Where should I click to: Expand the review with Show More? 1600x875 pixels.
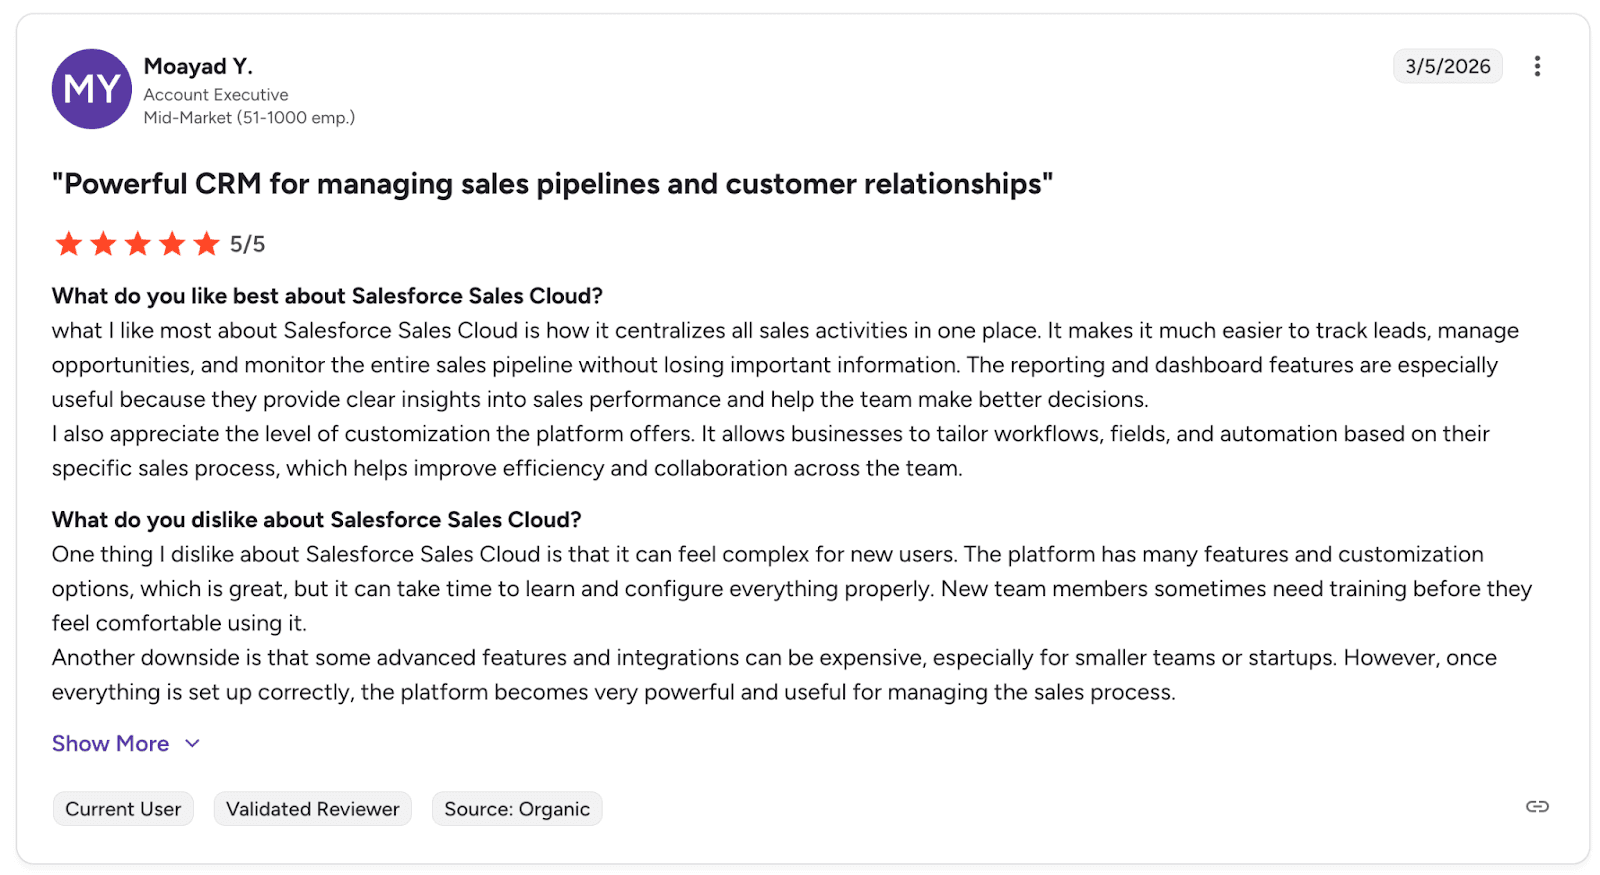coord(110,744)
